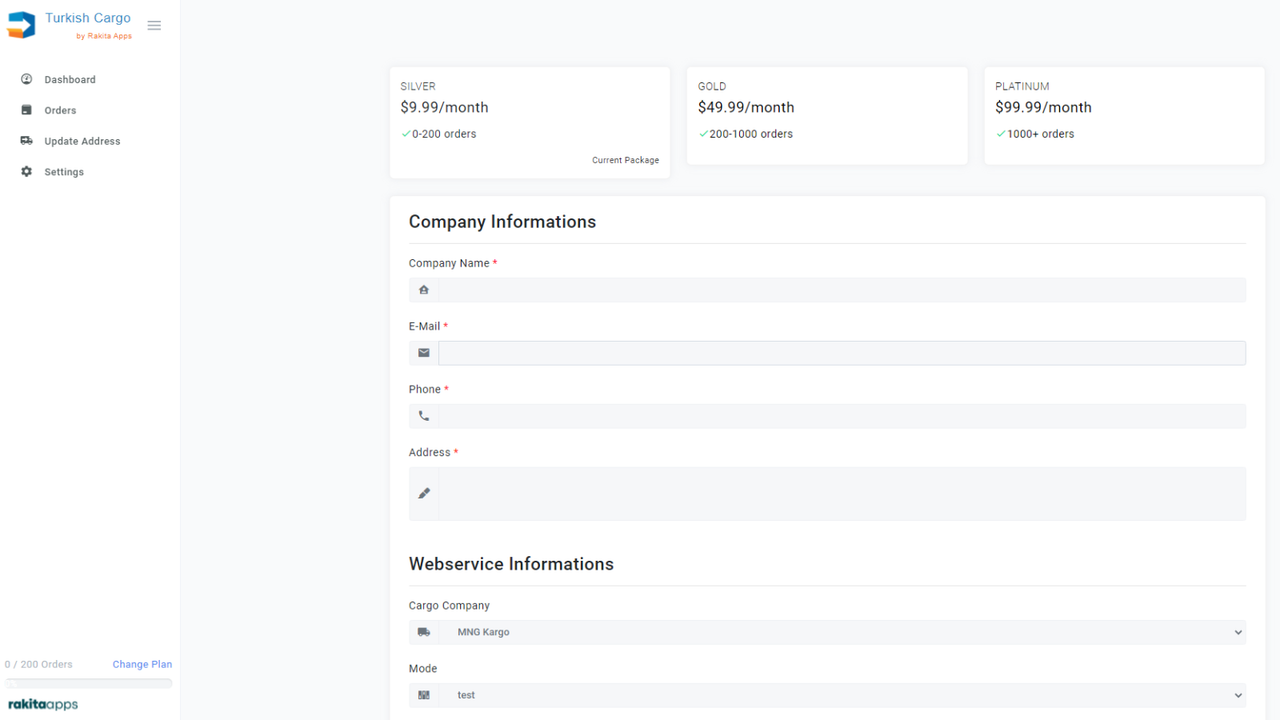Screen dimensions: 1280x720
Task: Click the 200-1000 orders text
Action: [751, 134]
